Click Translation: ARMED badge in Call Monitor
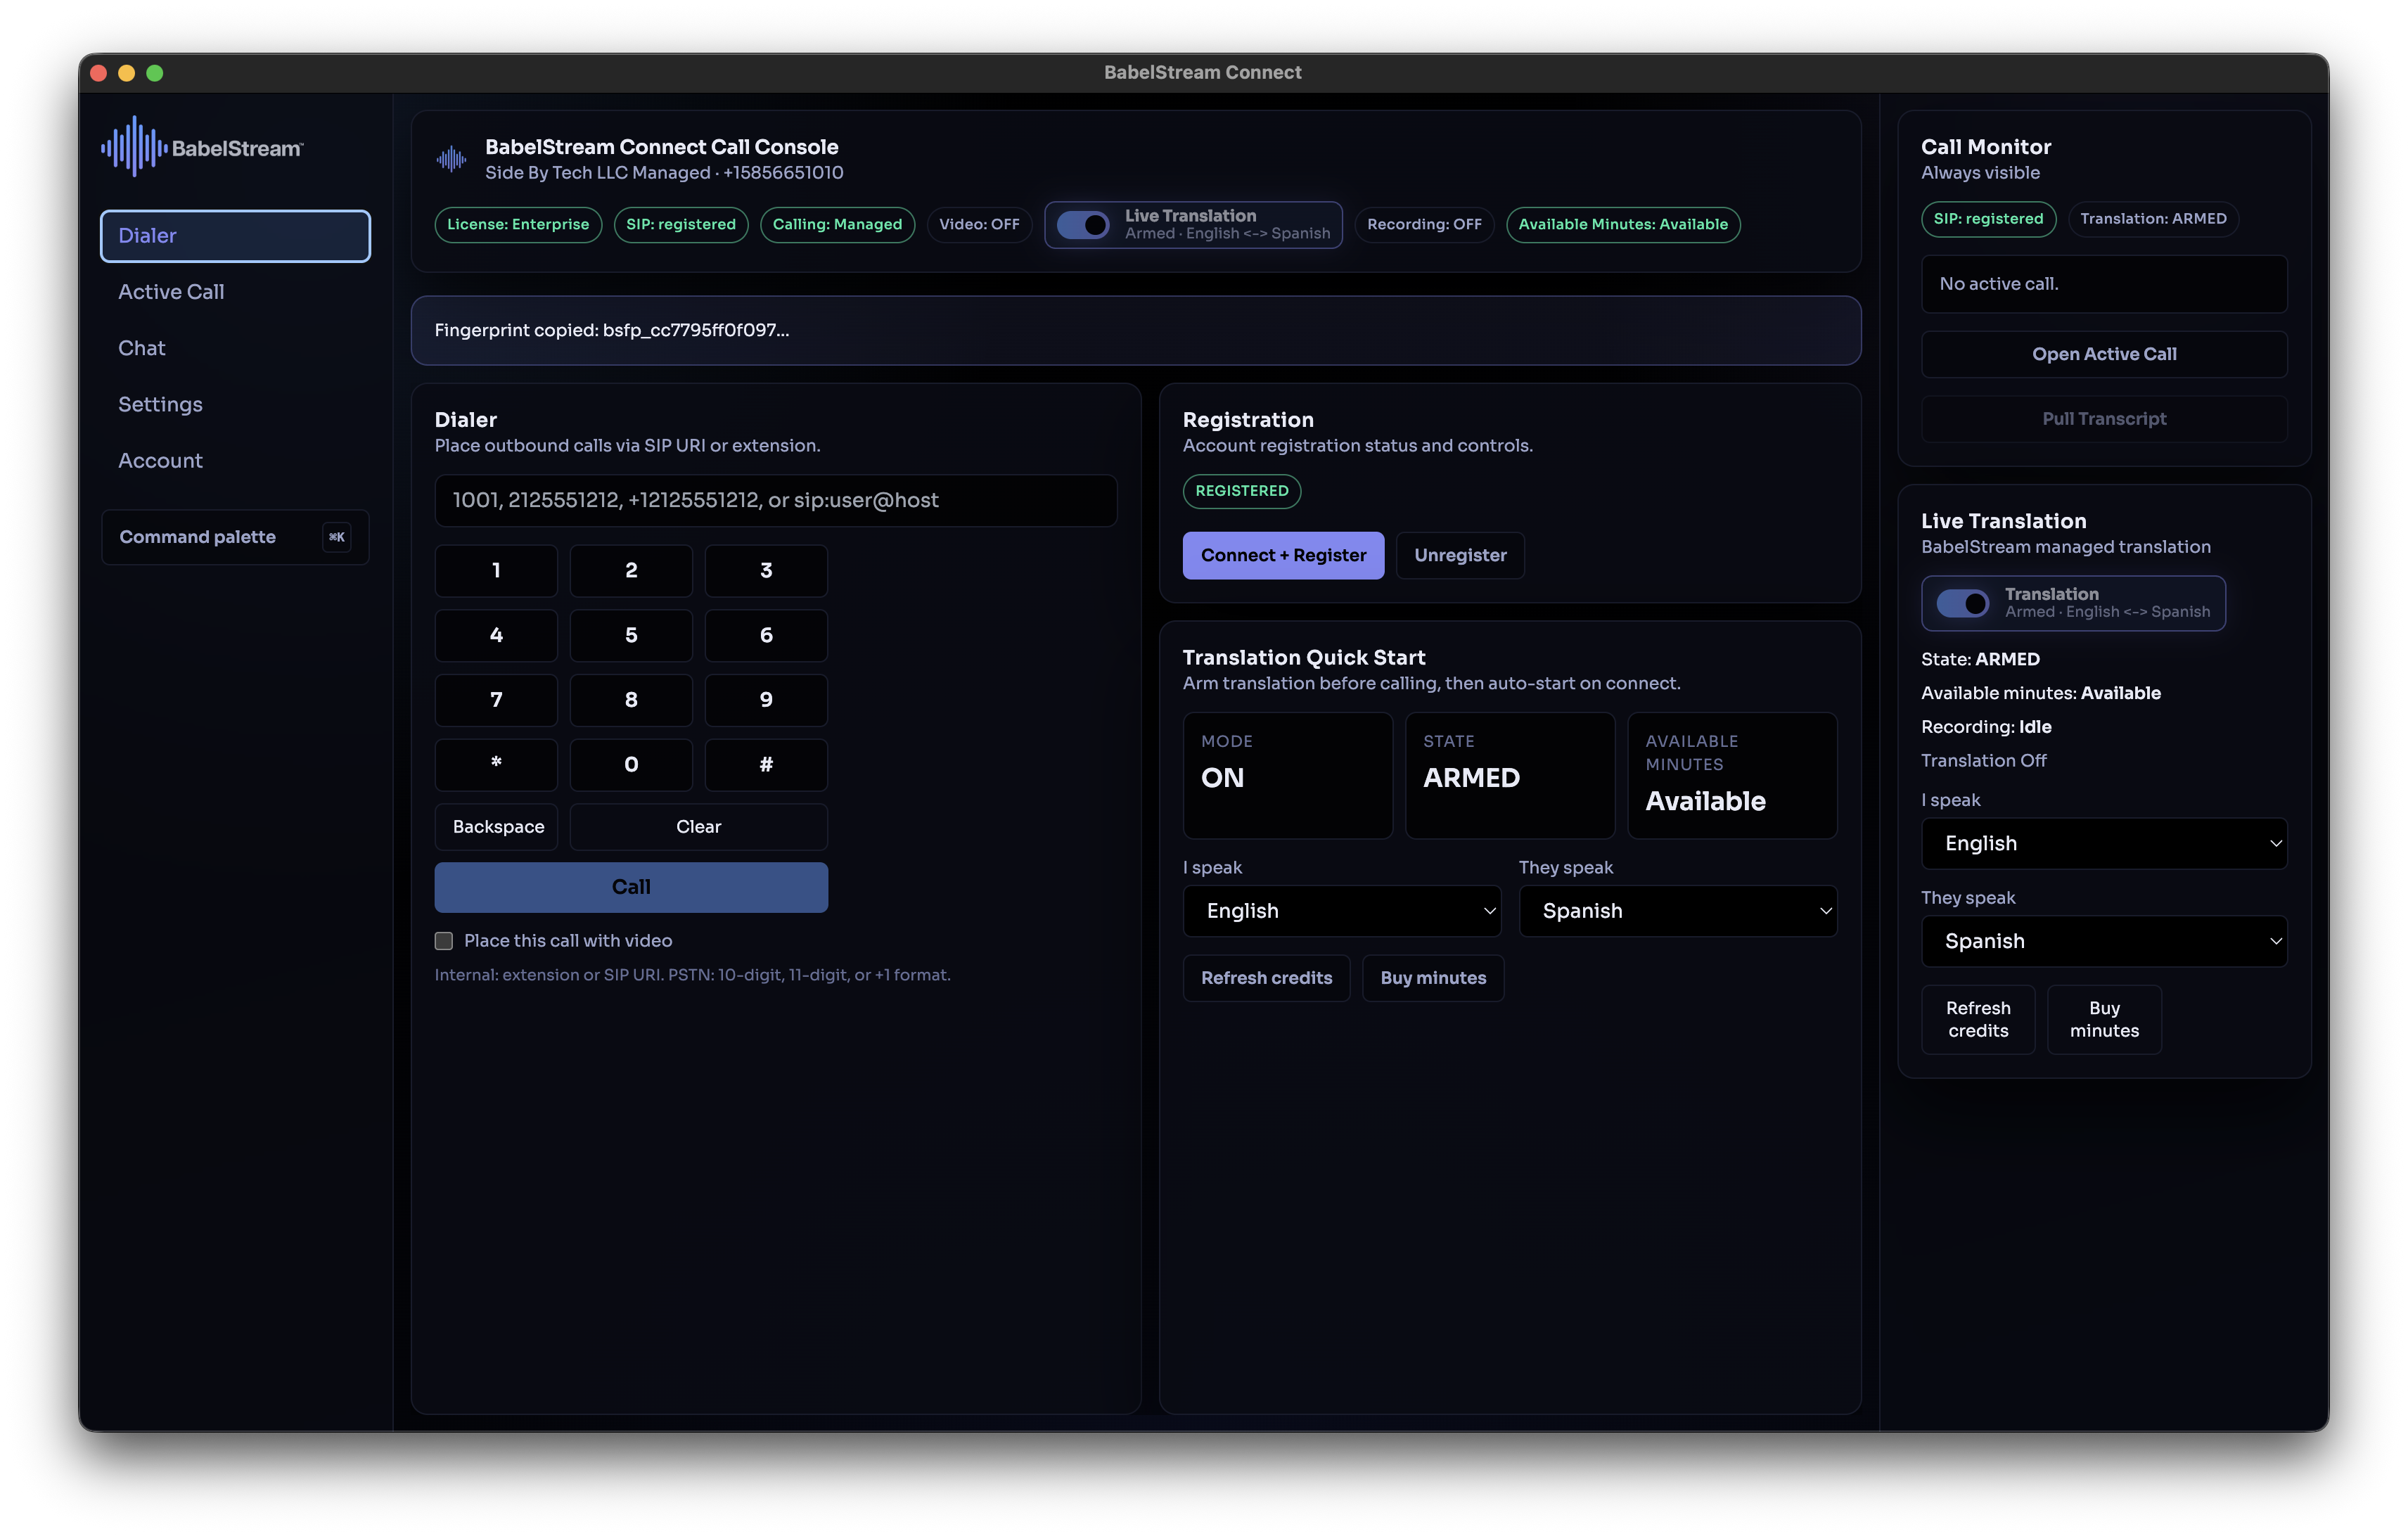The image size is (2408, 1536). [2153, 219]
